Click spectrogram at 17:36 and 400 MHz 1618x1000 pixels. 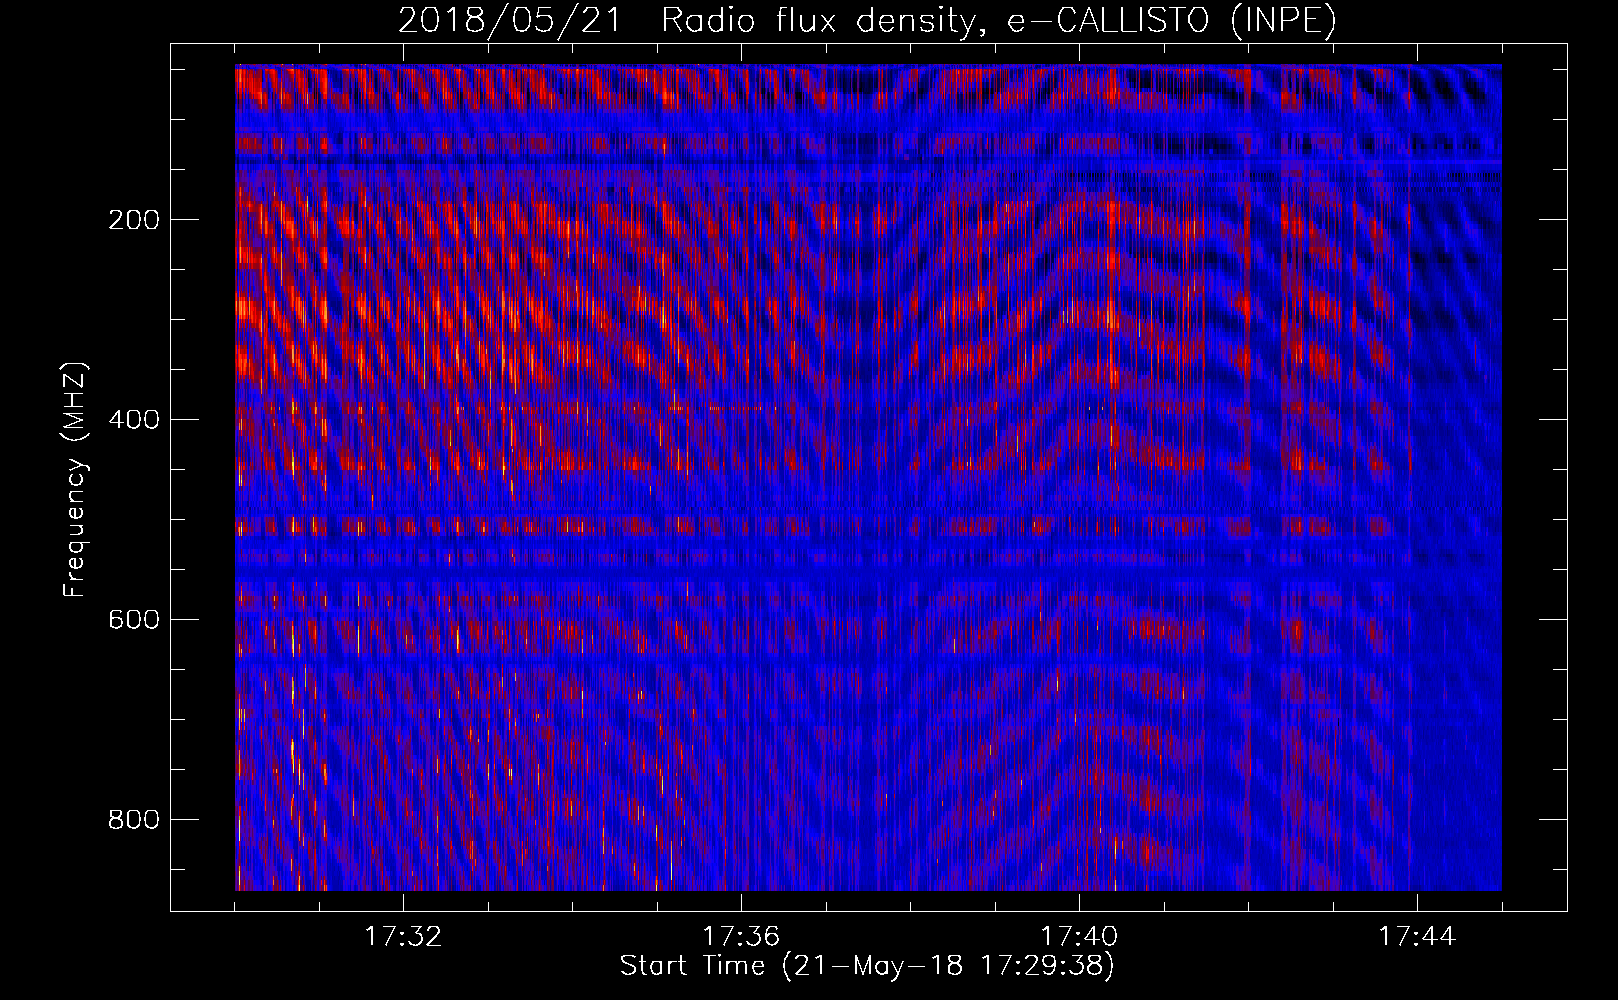pyautogui.click(x=741, y=419)
